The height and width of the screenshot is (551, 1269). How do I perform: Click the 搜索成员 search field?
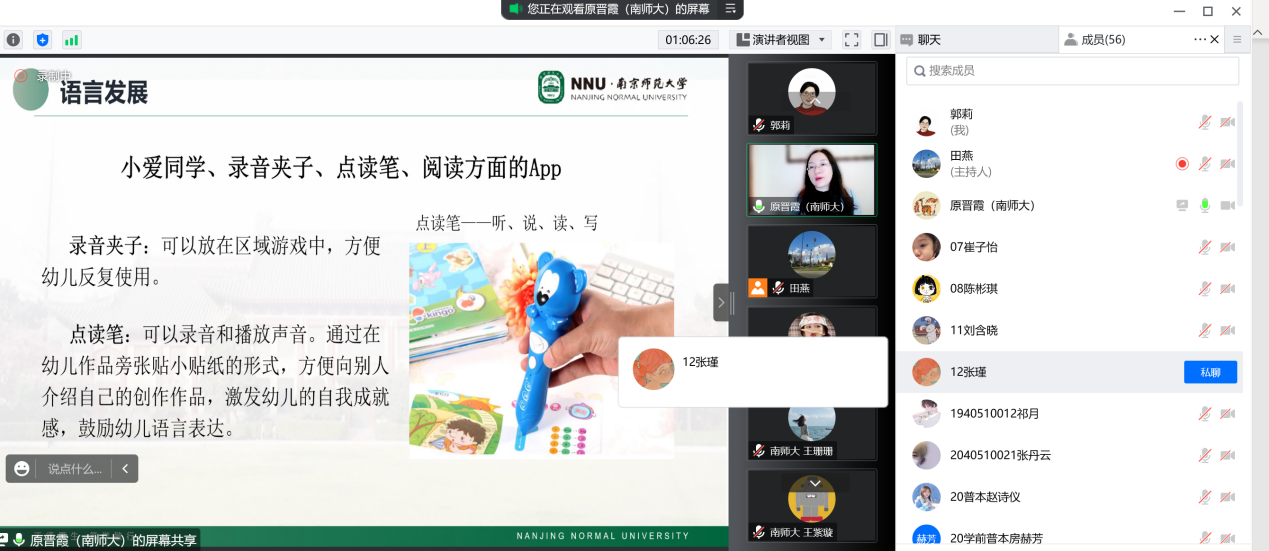pyautogui.click(x=1072, y=71)
